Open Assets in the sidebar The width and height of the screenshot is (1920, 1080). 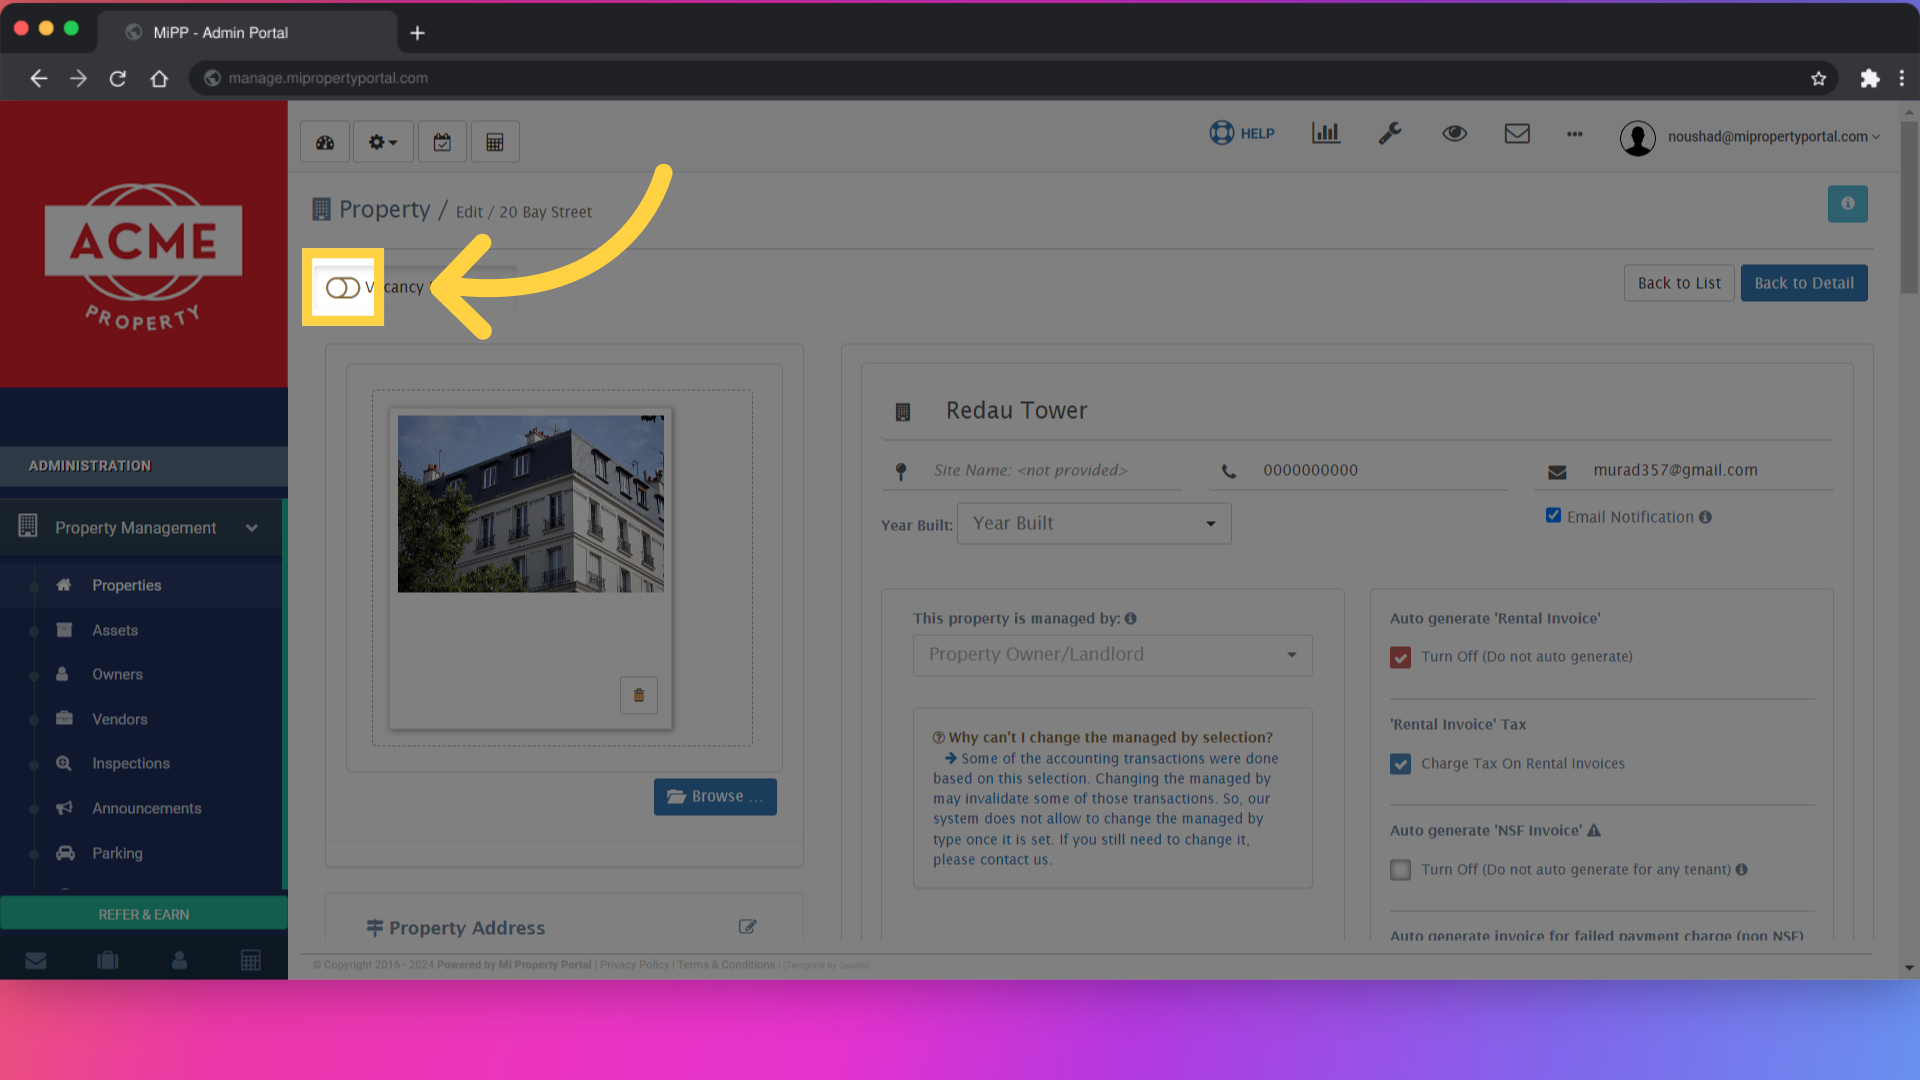115,630
